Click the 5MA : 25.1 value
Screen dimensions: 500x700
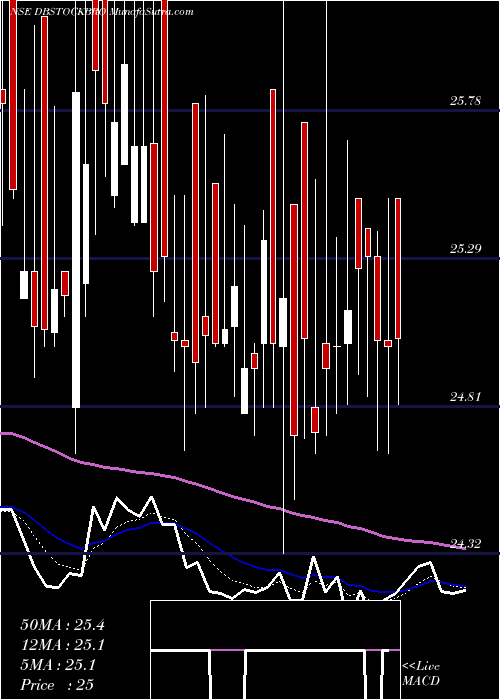(x=58, y=665)
